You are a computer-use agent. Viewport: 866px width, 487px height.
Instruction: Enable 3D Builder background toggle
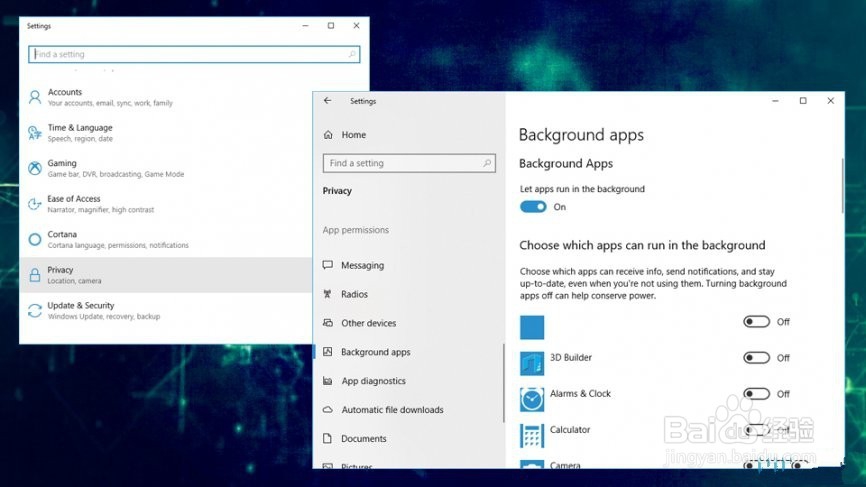tap(756, 358)
